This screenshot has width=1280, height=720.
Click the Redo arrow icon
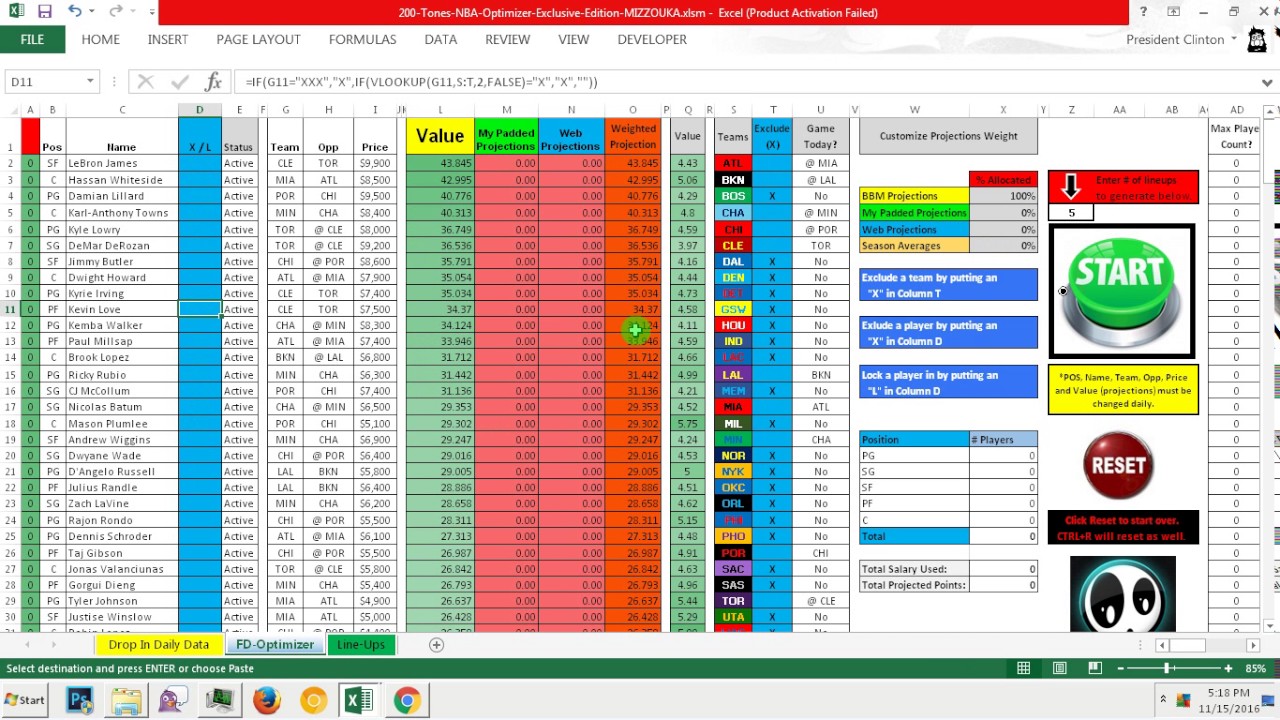click(116, 12)
